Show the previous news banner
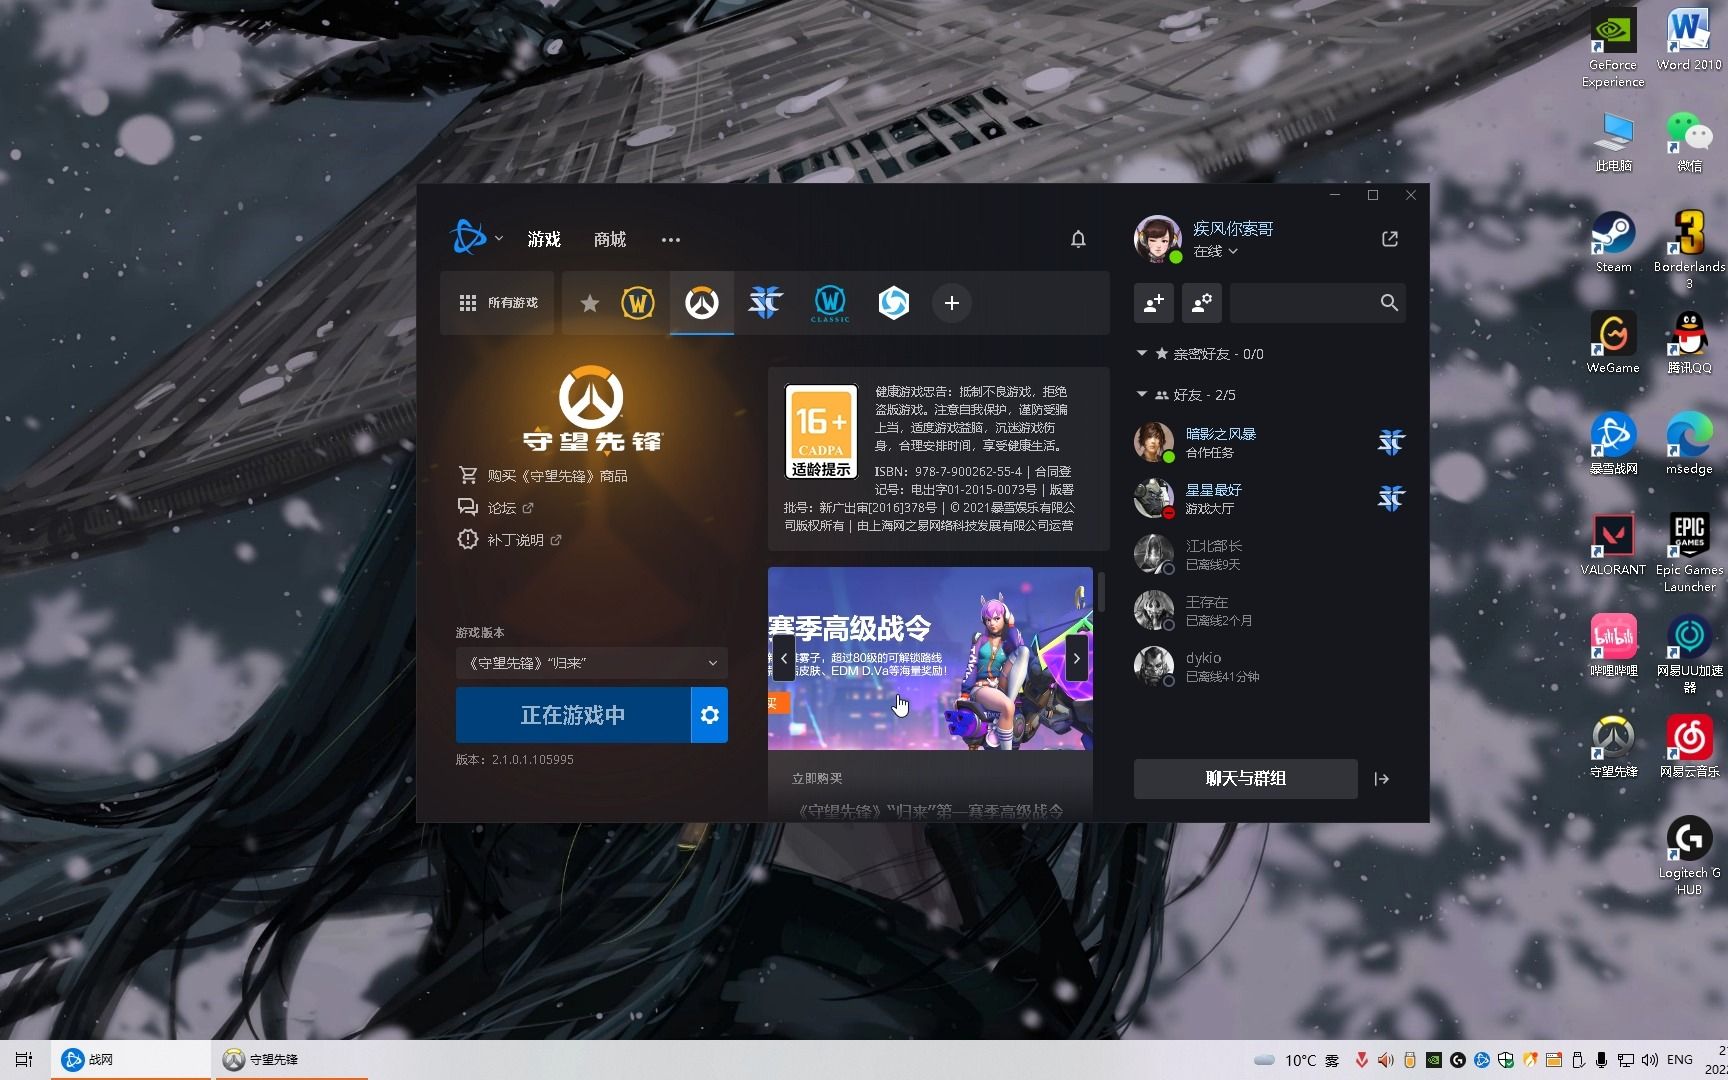 click(x=784, y=658)
